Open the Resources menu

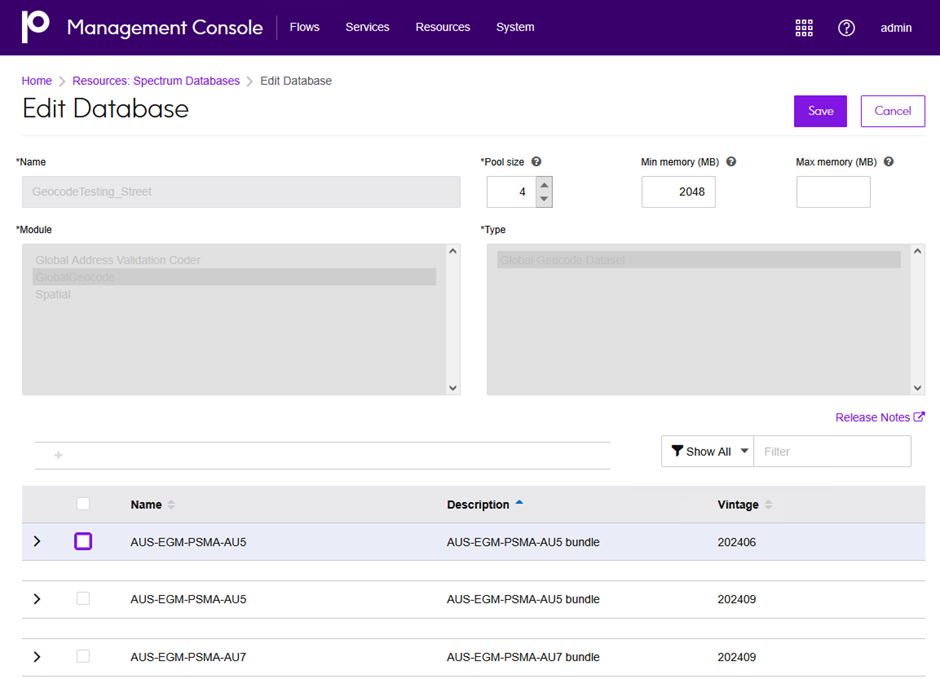point(442,27)
